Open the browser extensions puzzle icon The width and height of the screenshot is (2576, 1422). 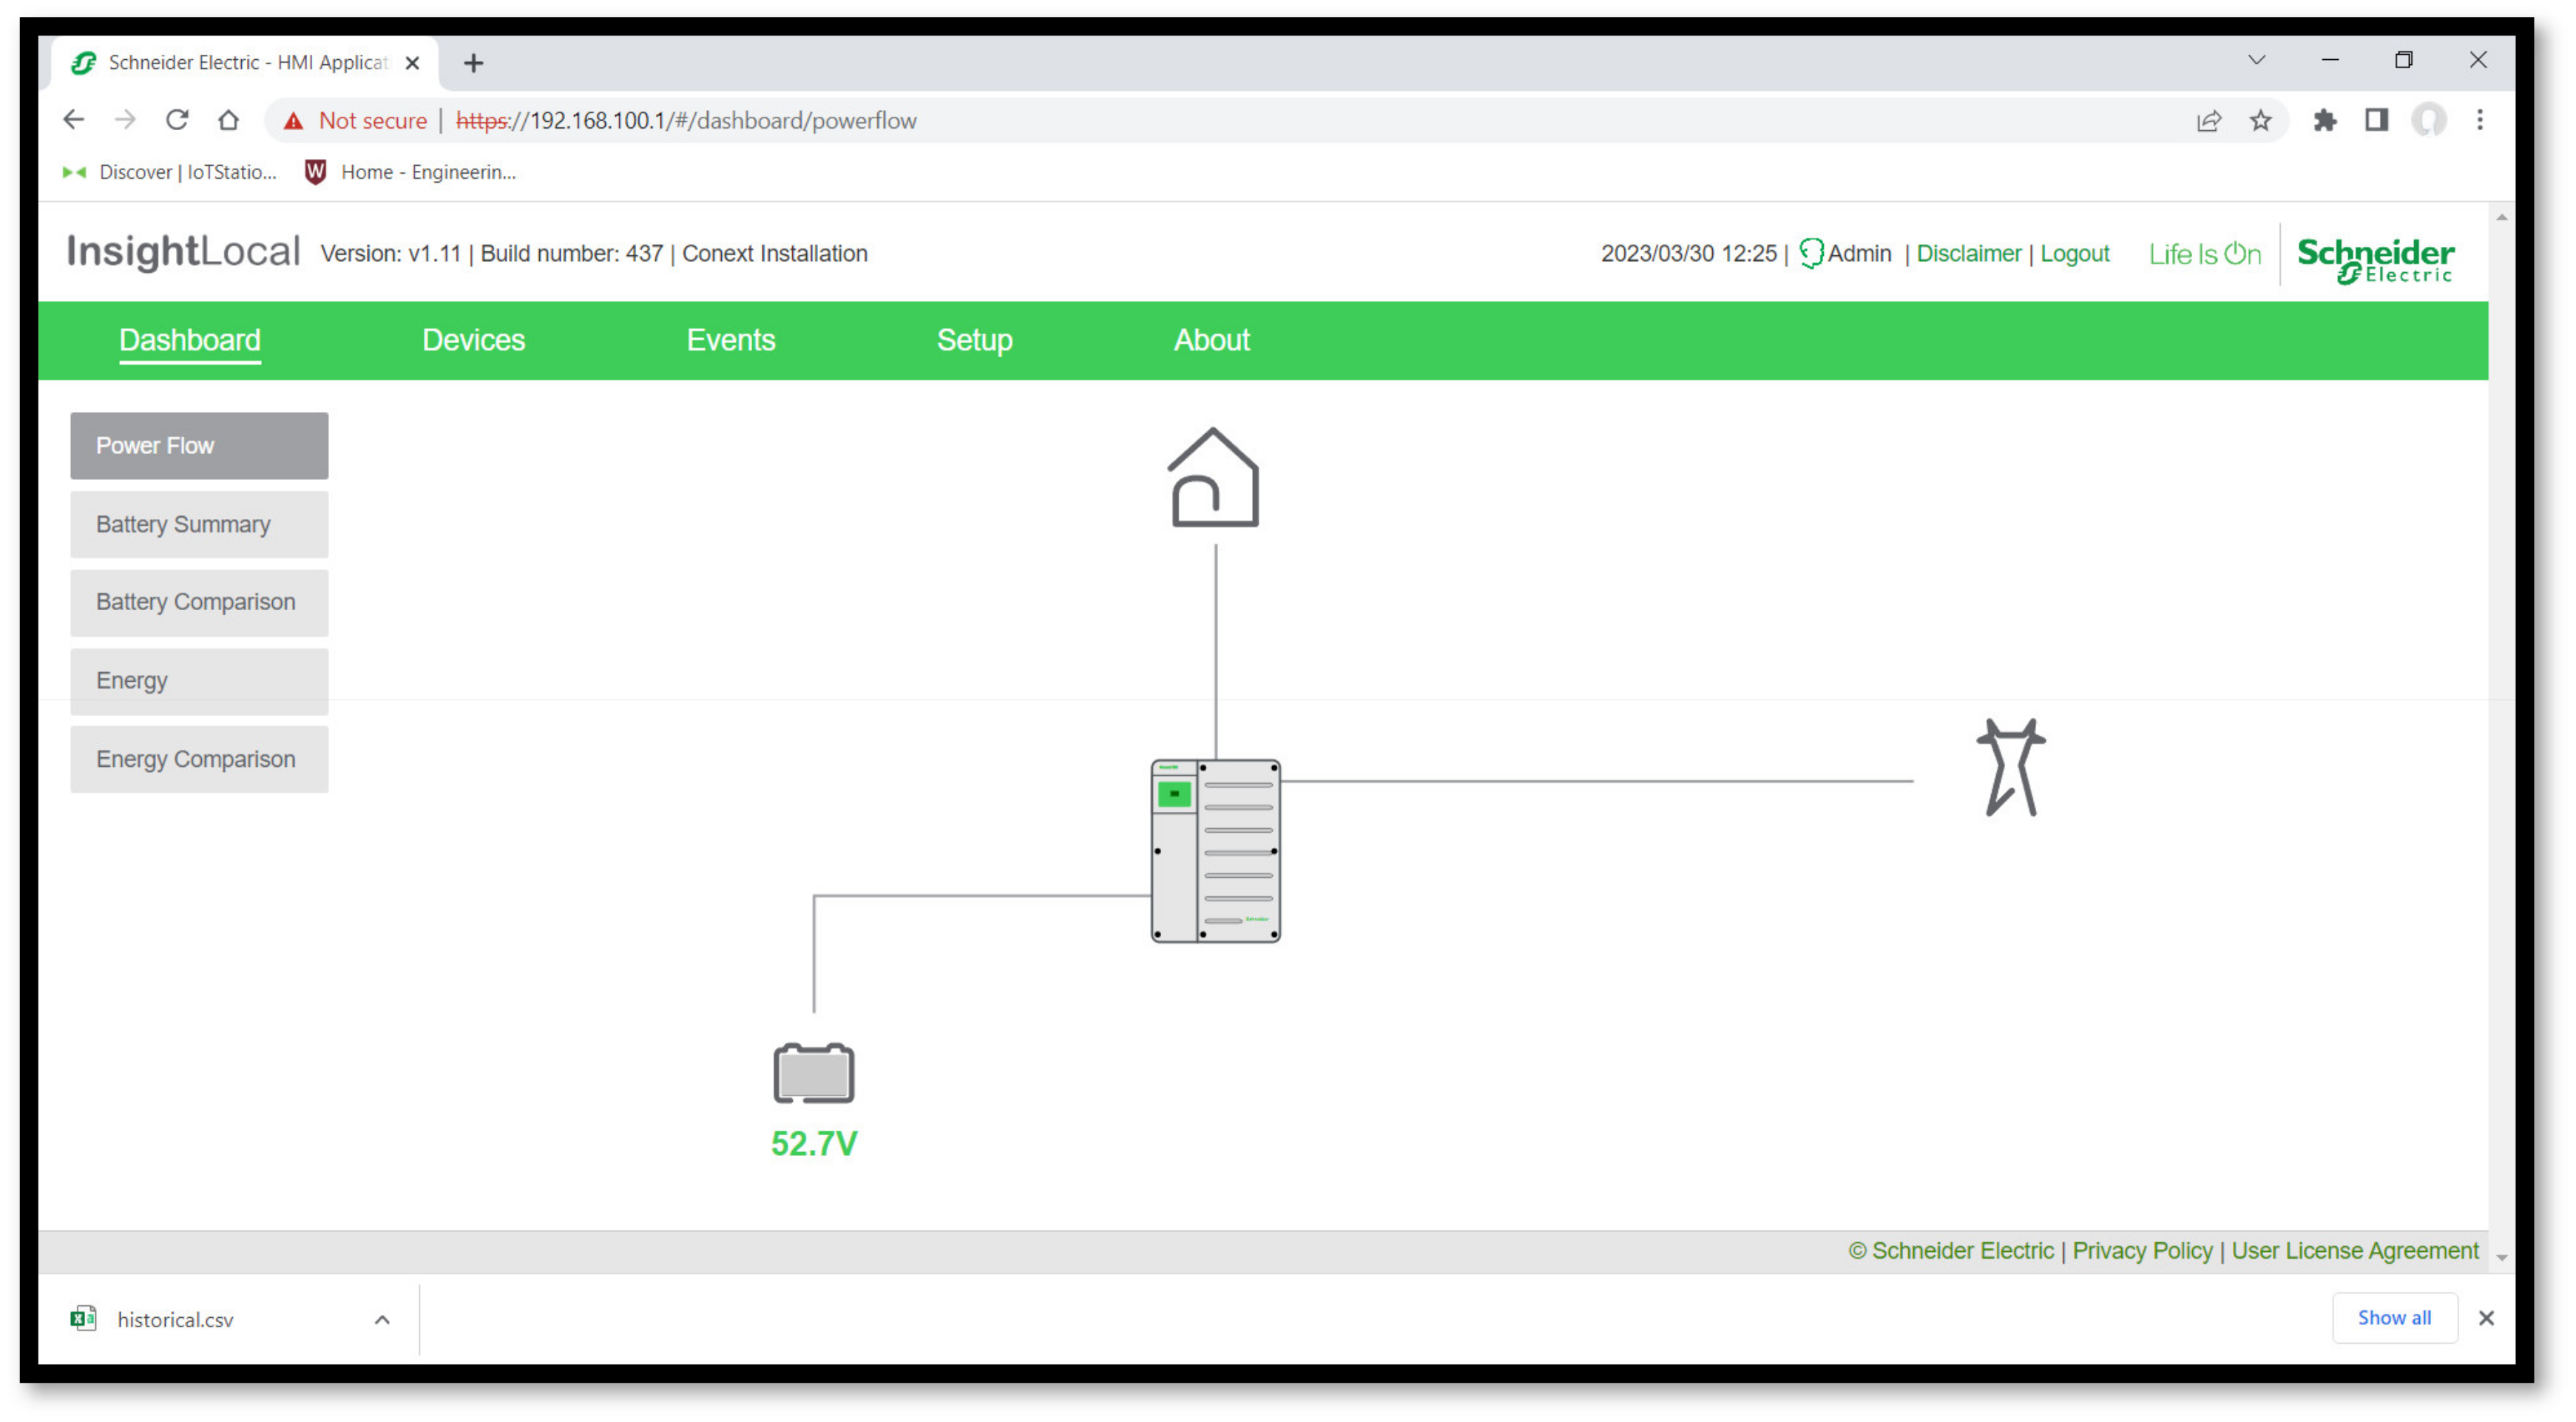(2324, 121)
